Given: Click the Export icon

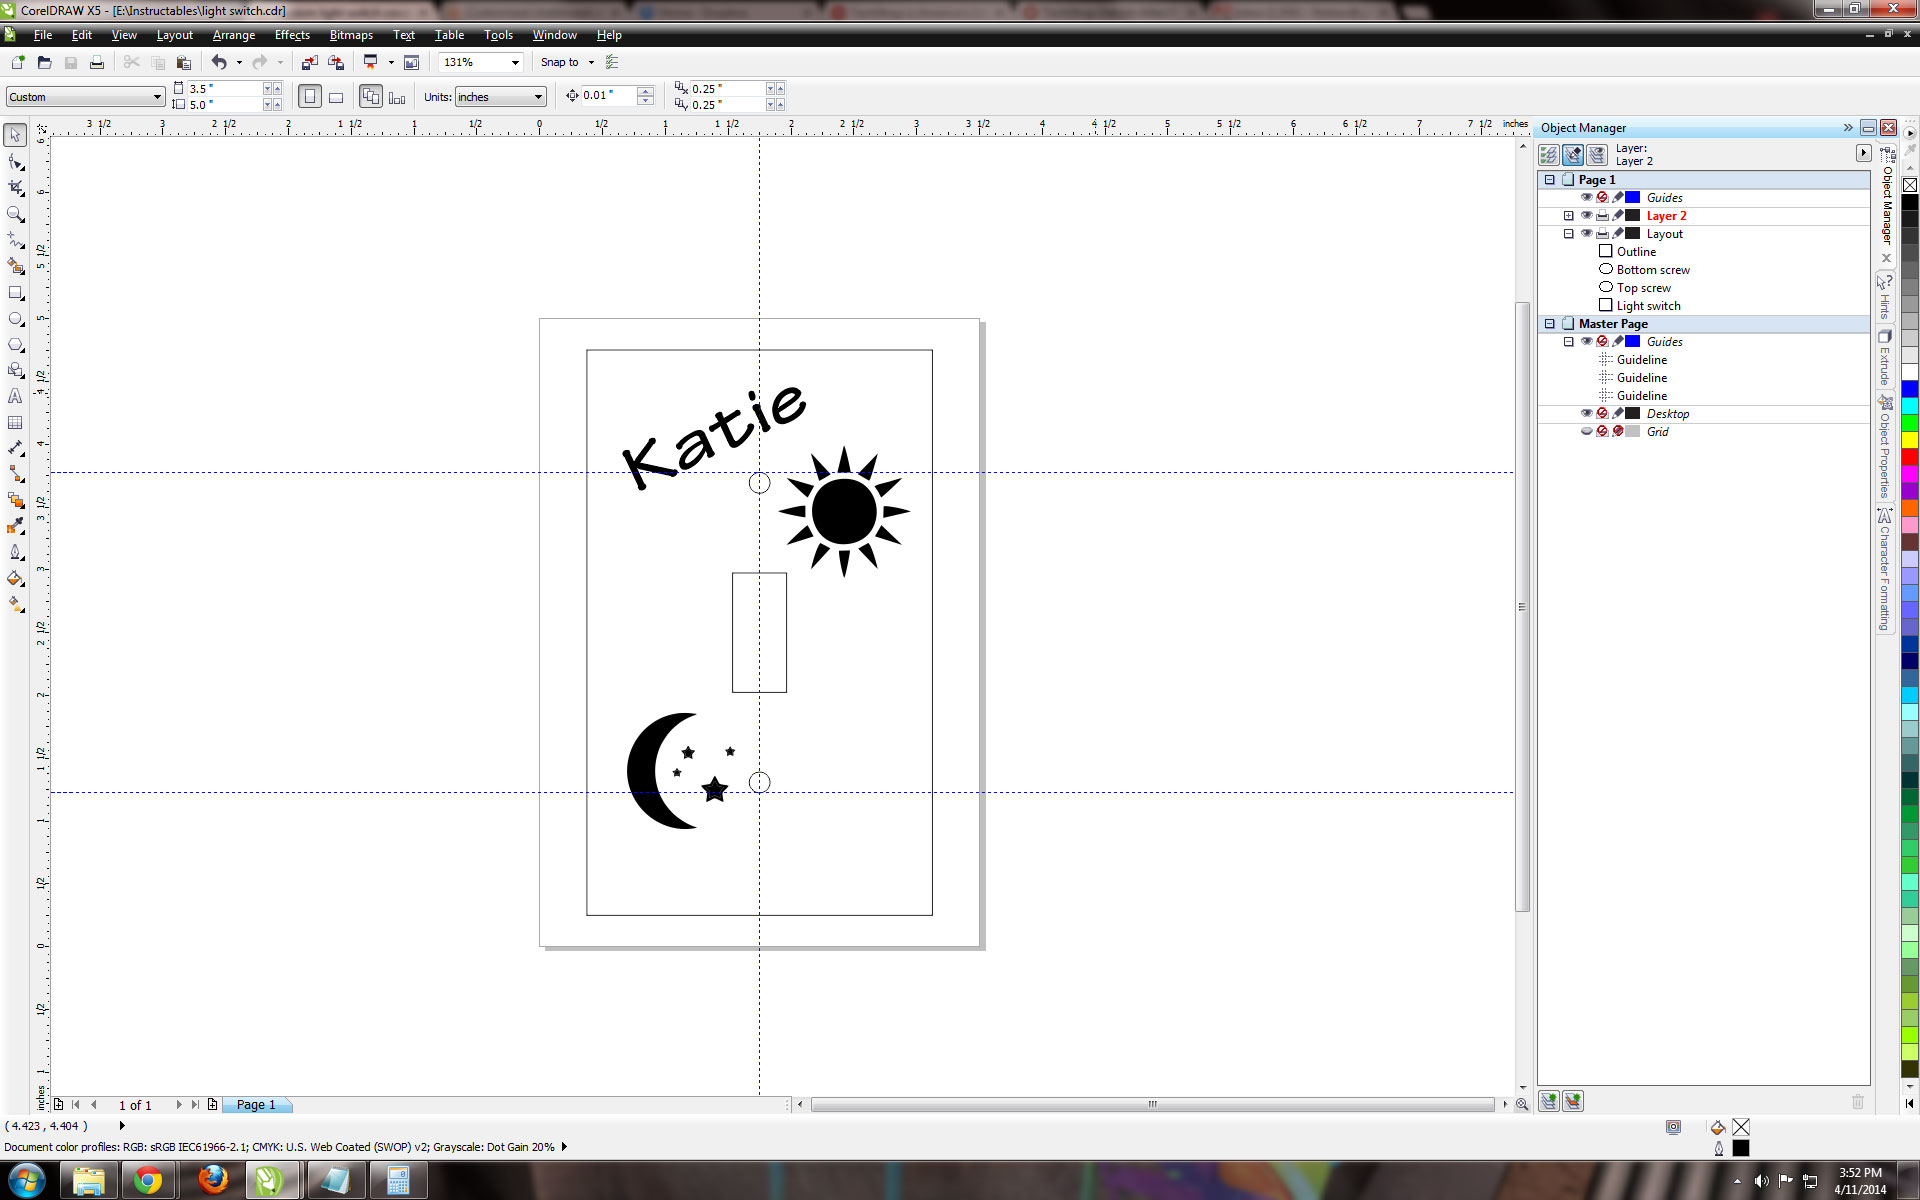Looking at the screenshot, I should point(336,62).
